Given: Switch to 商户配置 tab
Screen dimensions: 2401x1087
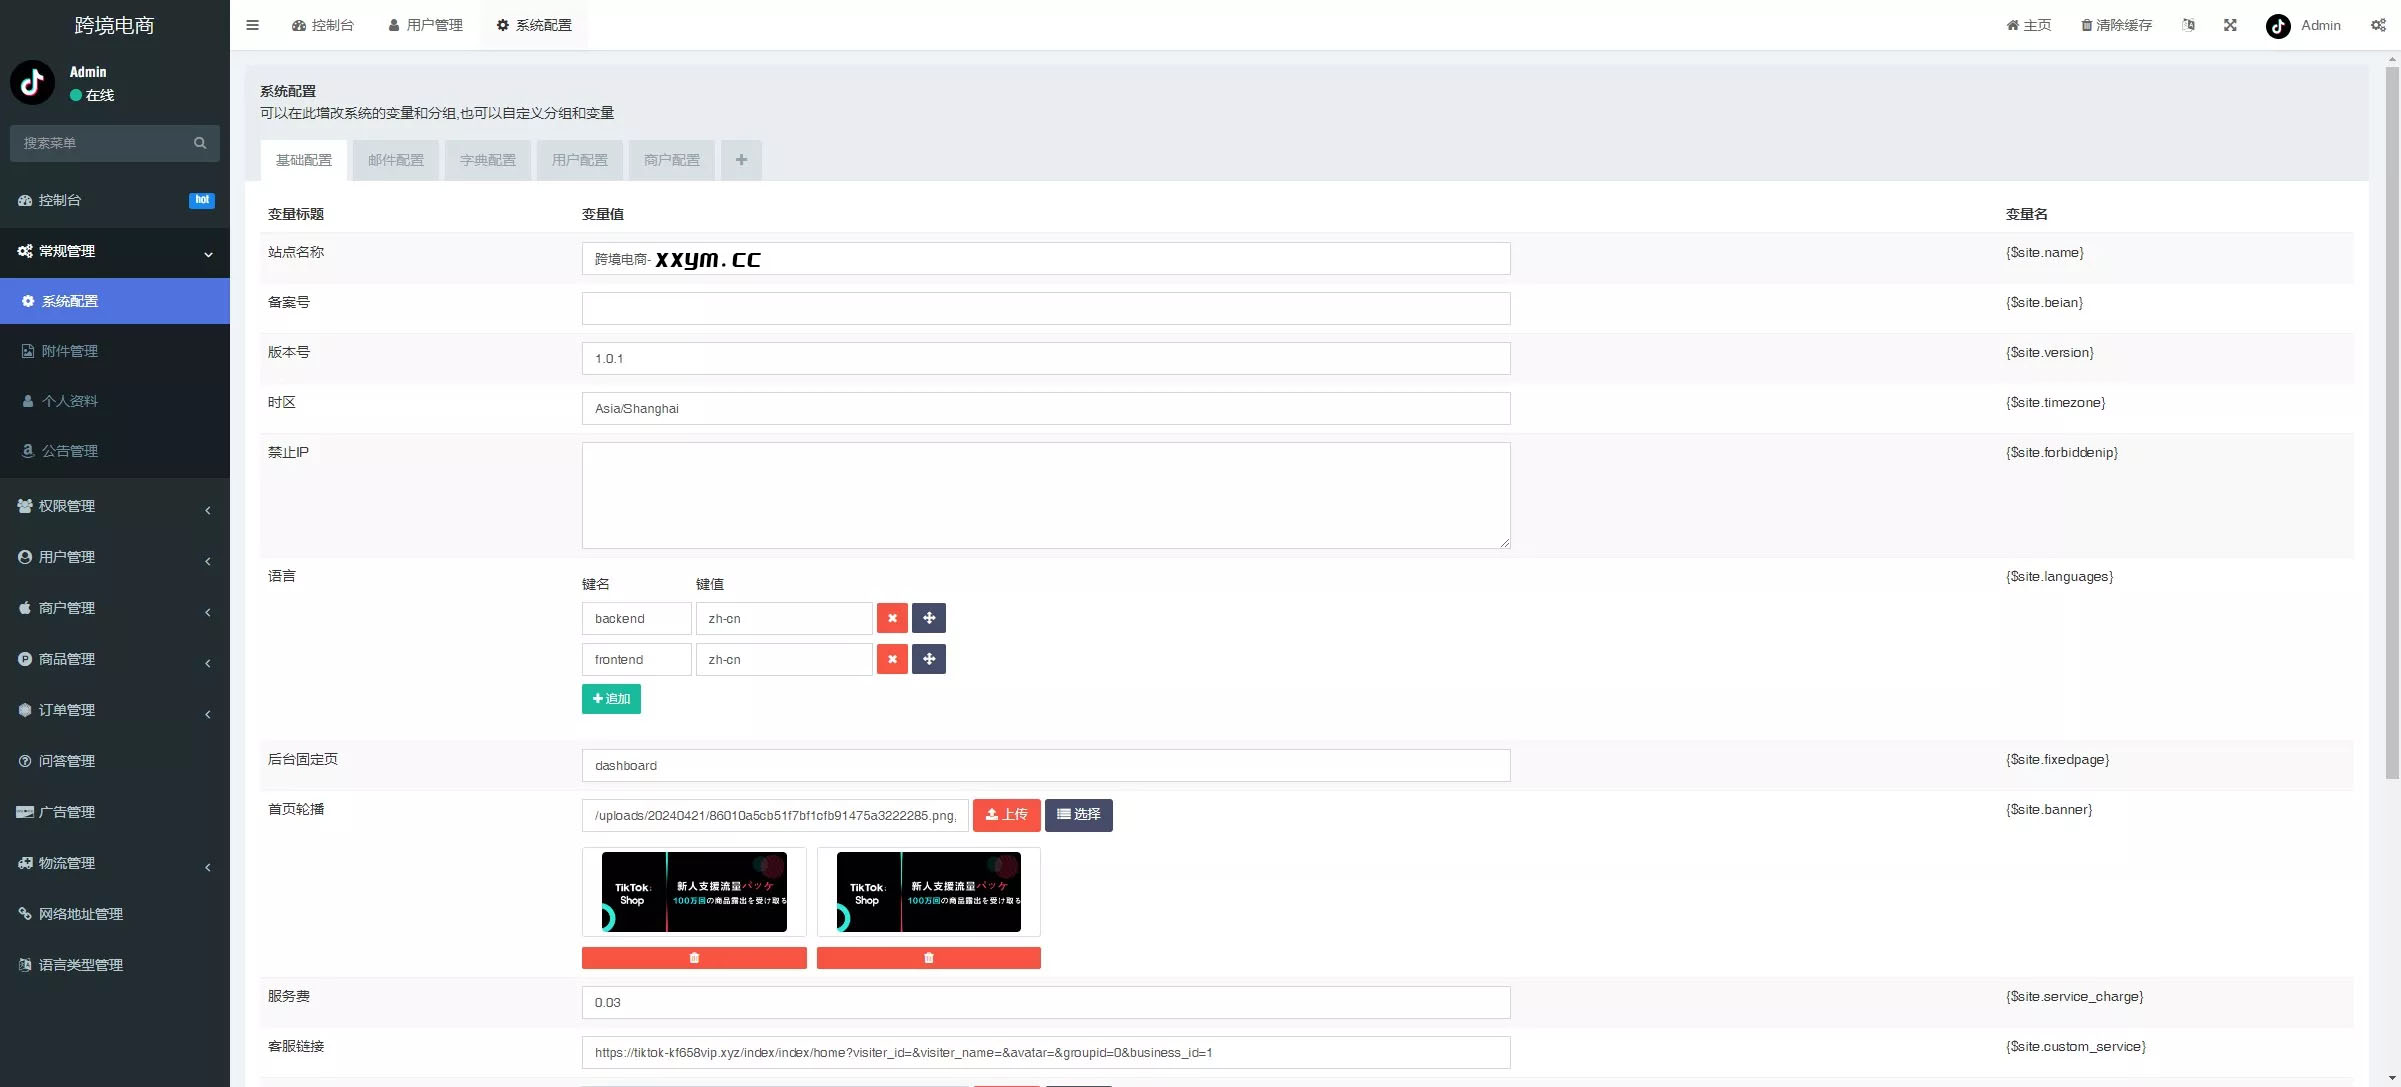Looking at the screenshot, I should 672,160.
